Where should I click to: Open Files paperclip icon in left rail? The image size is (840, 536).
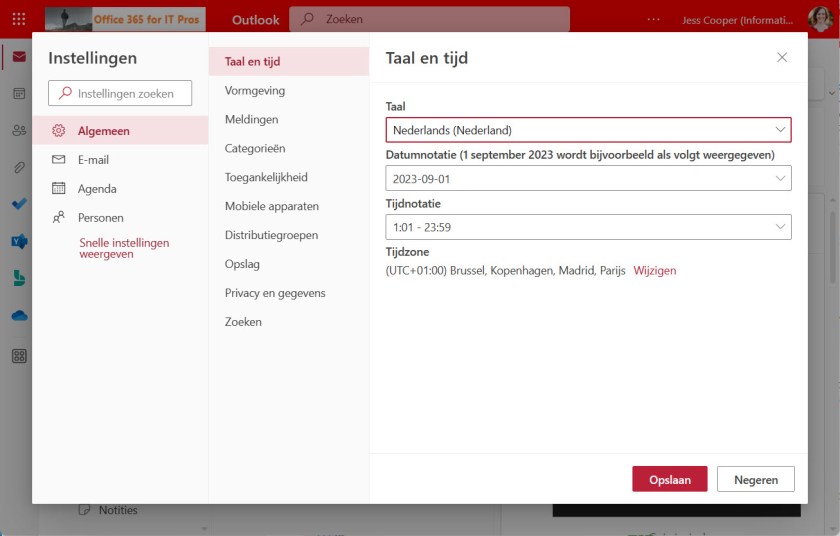19,168
